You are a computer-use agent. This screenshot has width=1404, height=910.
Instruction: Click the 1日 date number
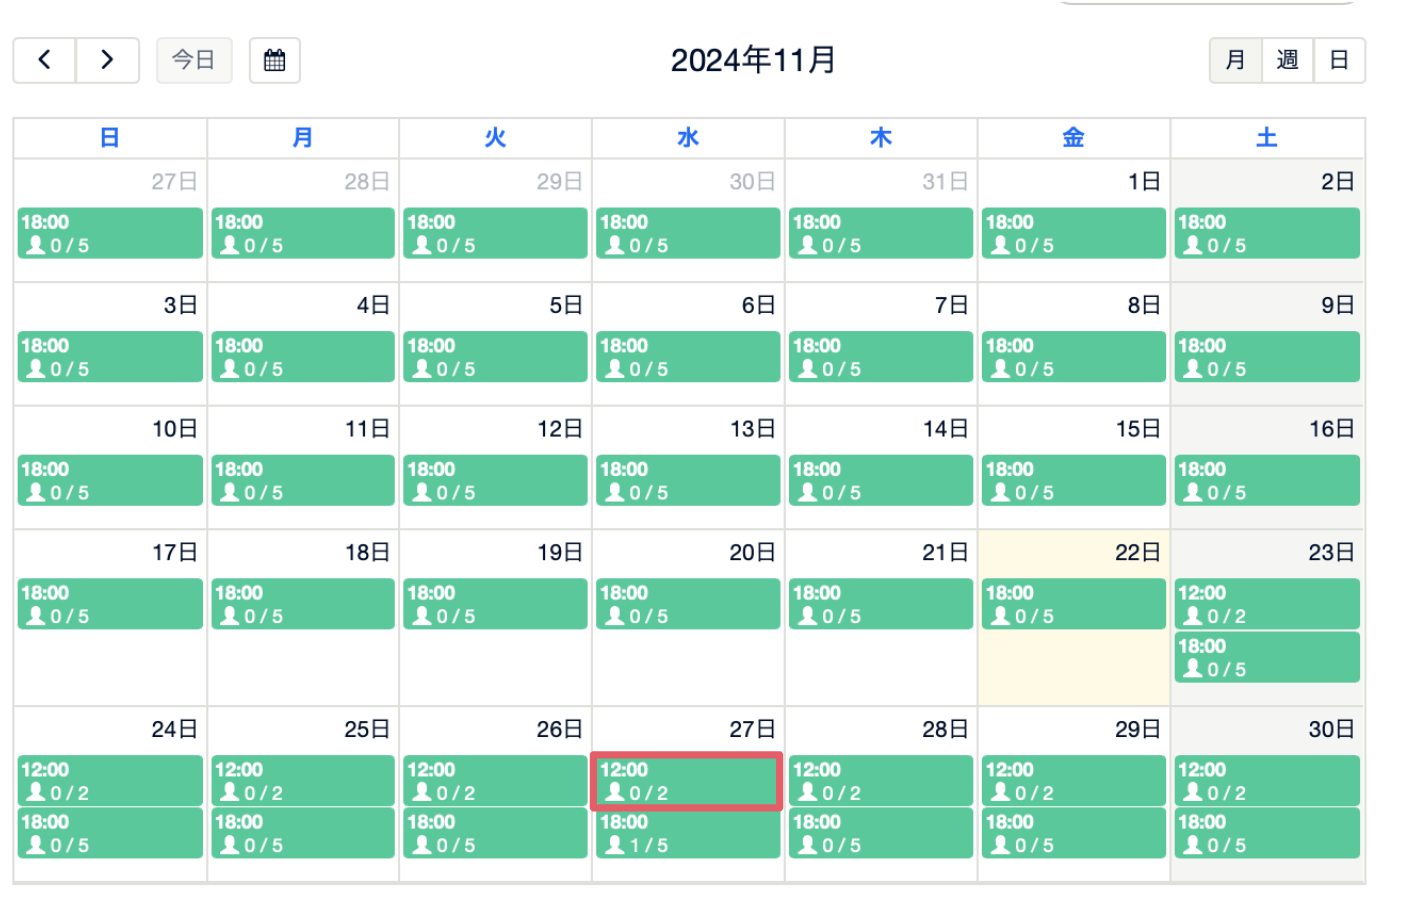coord(1144,181)
